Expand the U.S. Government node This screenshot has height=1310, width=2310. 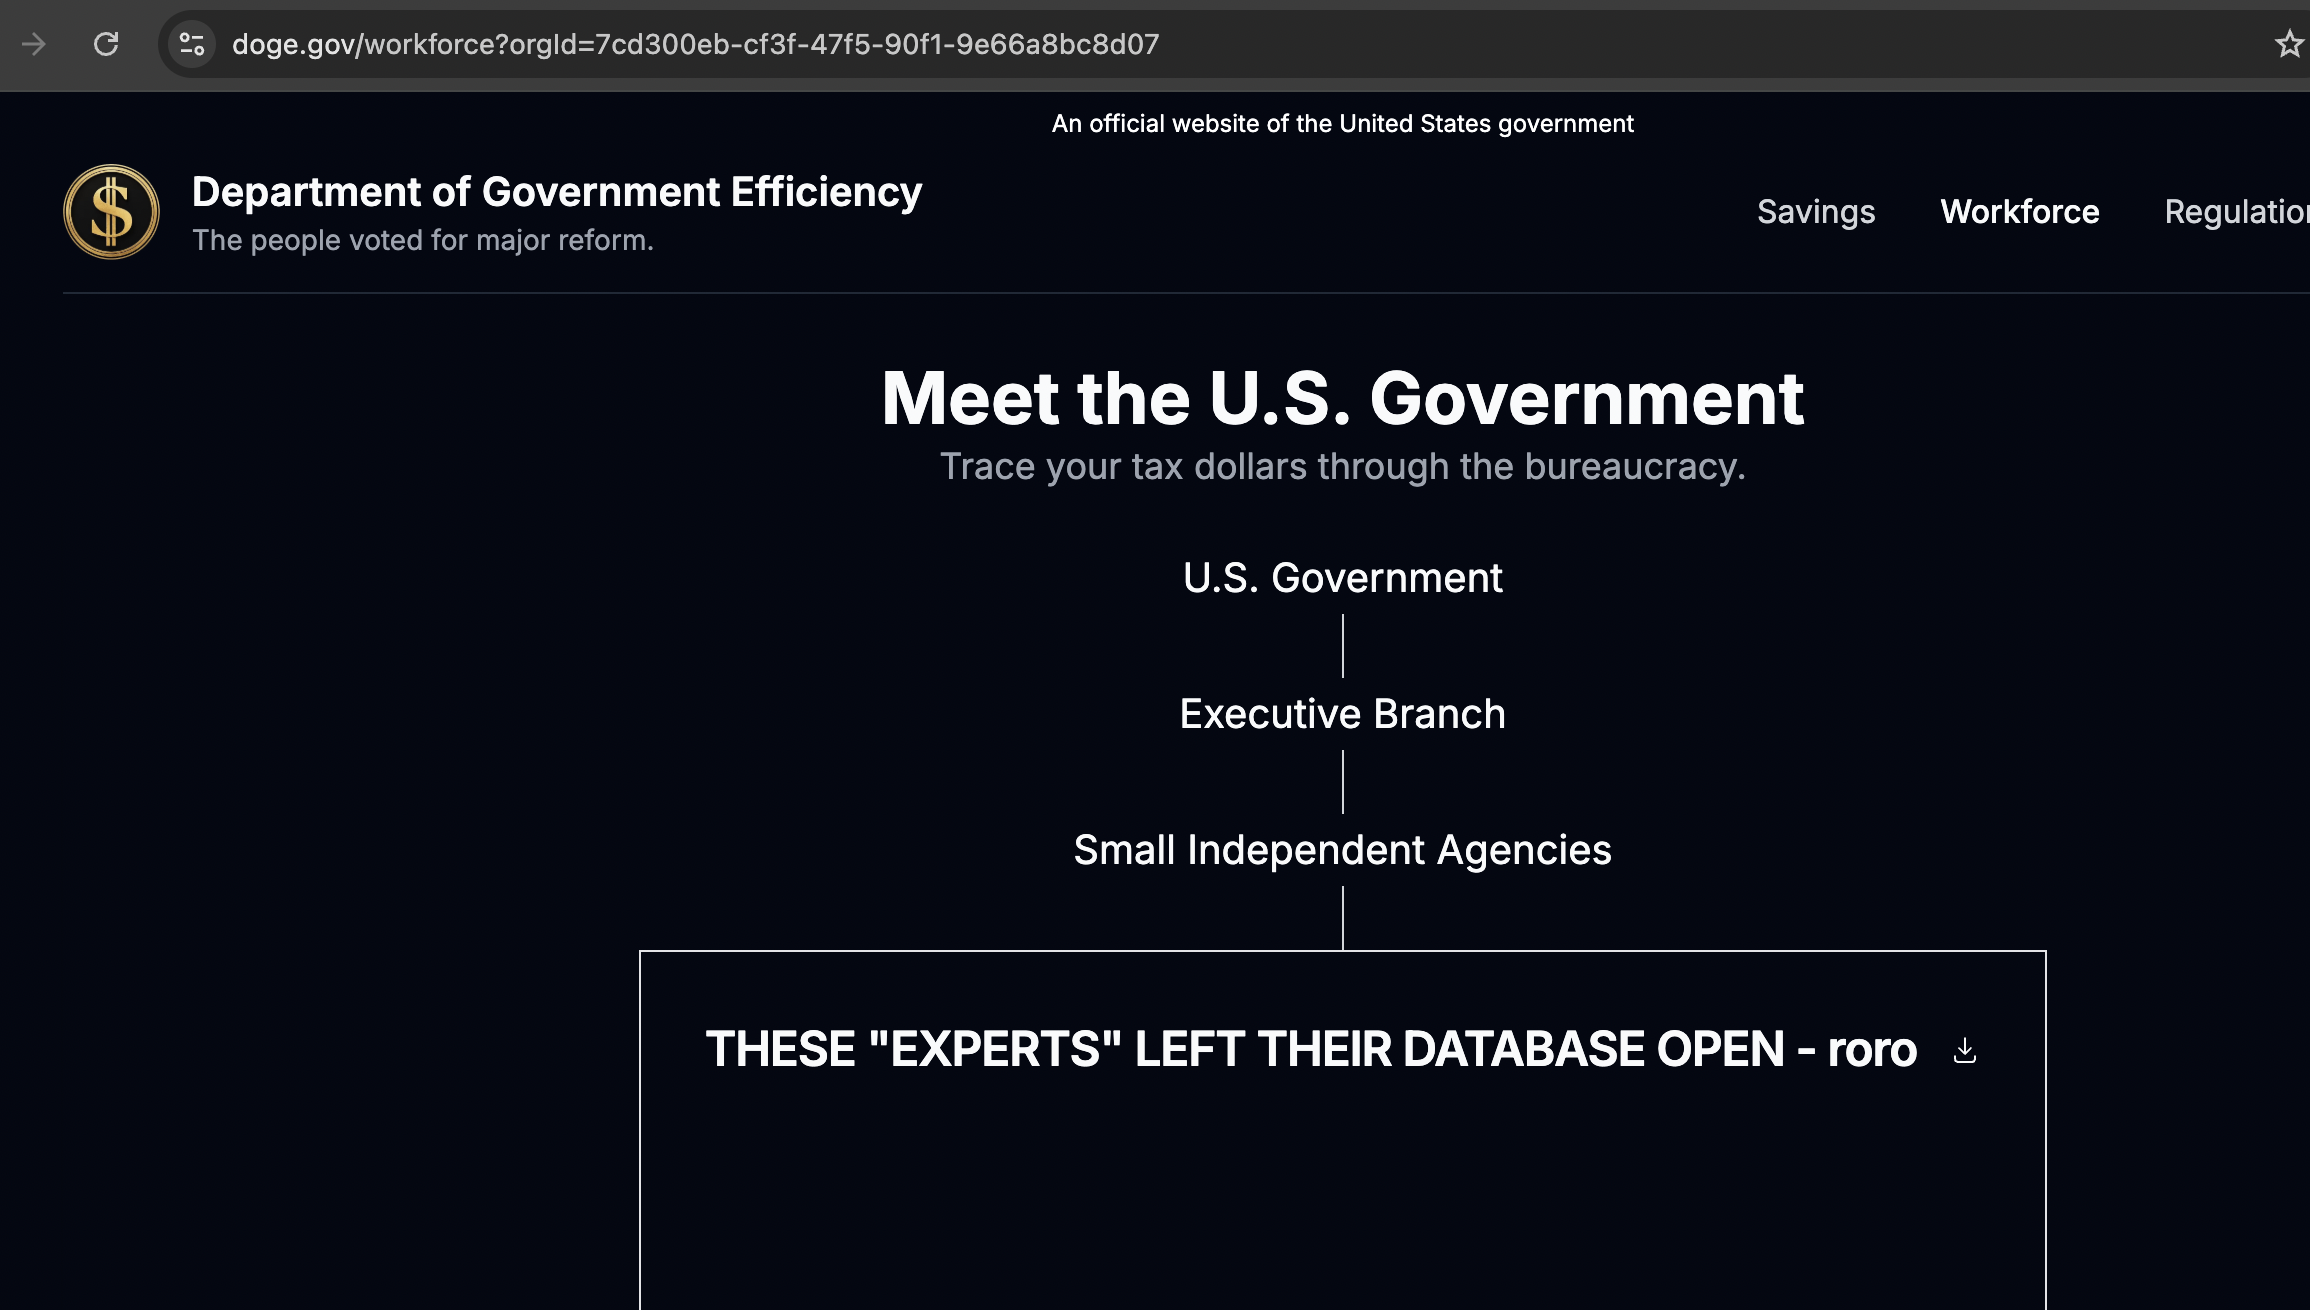click(1342, 578)
